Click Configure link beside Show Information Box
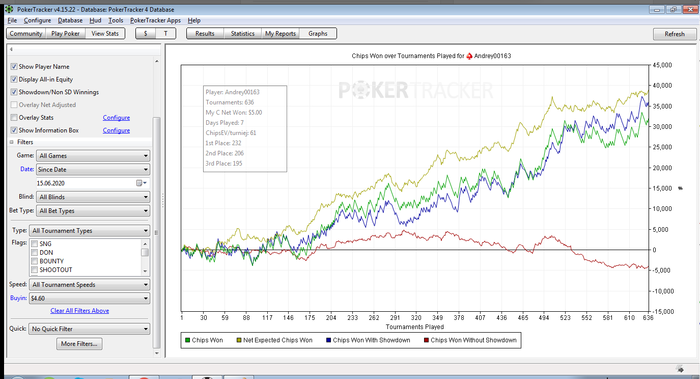The image size is (700, 379). (x=116, y=130)
